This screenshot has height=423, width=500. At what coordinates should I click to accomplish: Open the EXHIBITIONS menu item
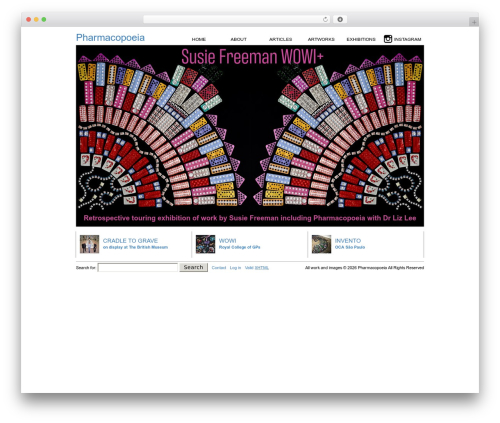(361, 39)
